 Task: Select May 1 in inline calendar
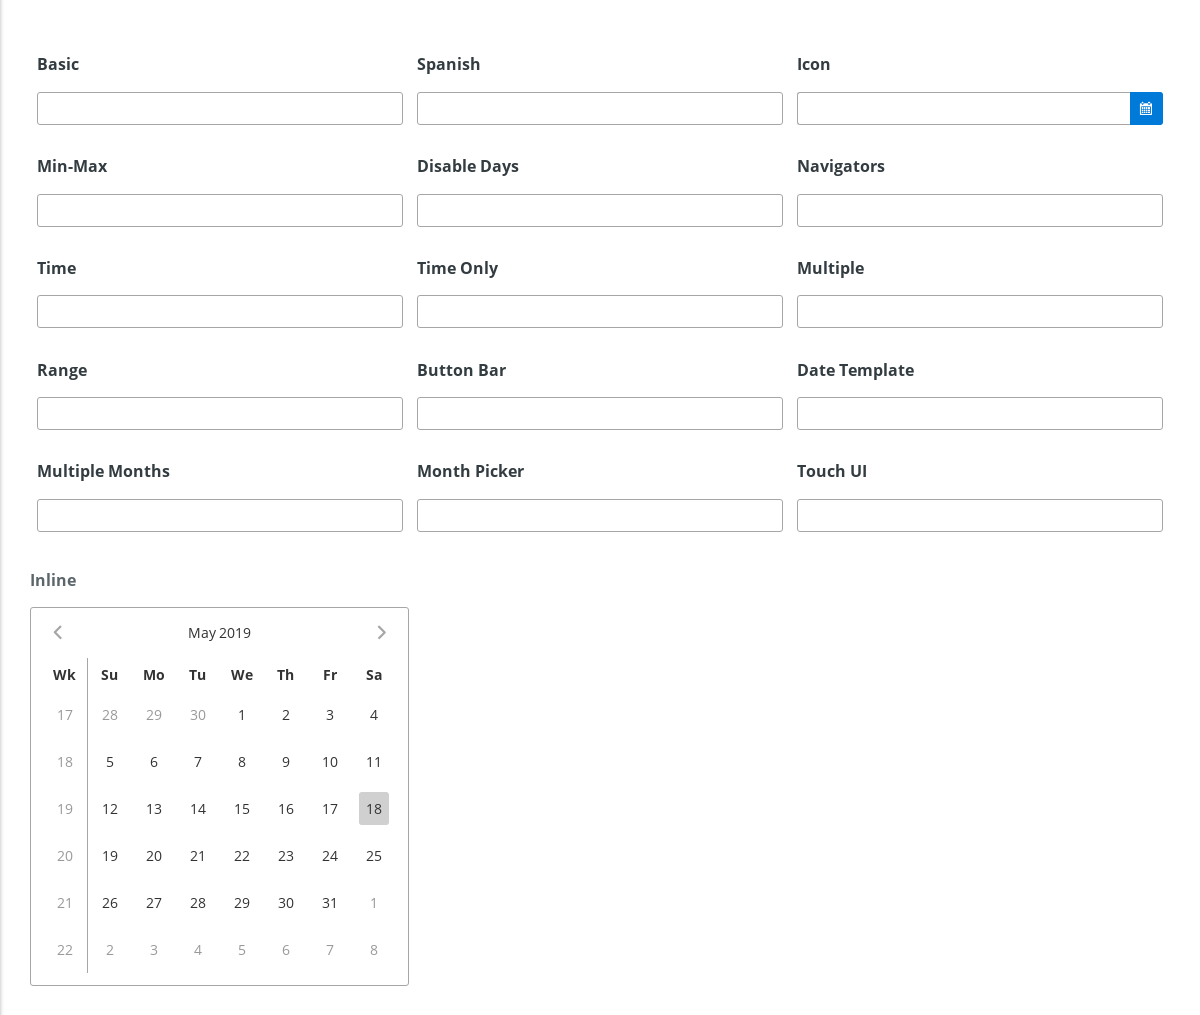pyautogui.click(x=242, y=715)
